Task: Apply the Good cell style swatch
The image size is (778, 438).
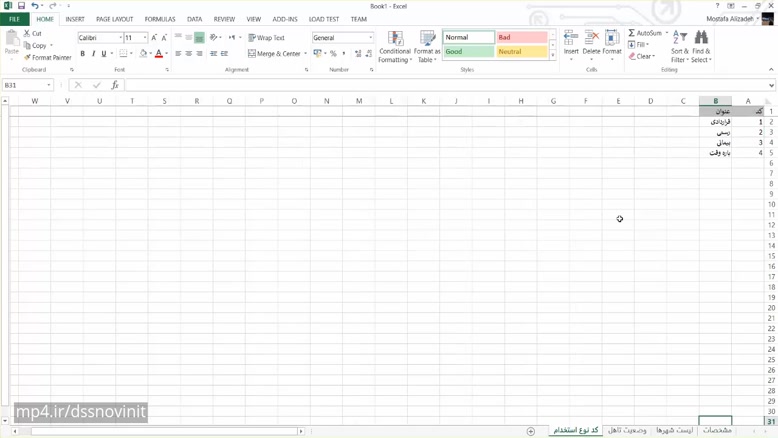Action: point(468,51)
